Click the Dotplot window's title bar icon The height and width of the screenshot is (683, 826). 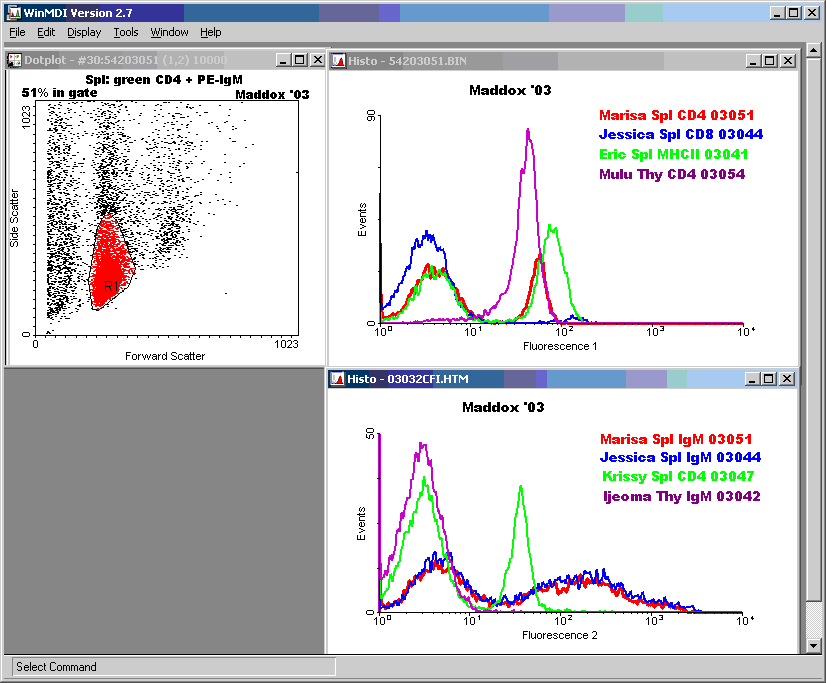tap(15, 60)
